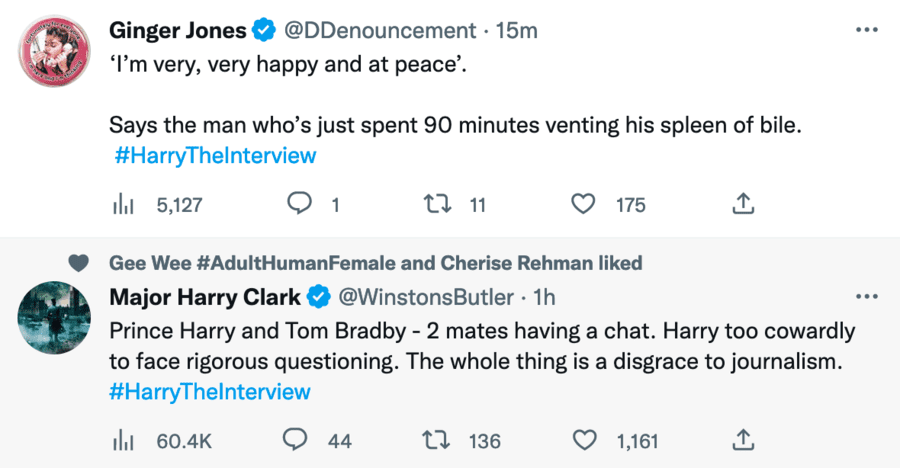Screen dimensions: 900x468
Task: Open #HarryTheInterview hashtag in Ginger Jones's tweet
Action: tap(215, 155)
